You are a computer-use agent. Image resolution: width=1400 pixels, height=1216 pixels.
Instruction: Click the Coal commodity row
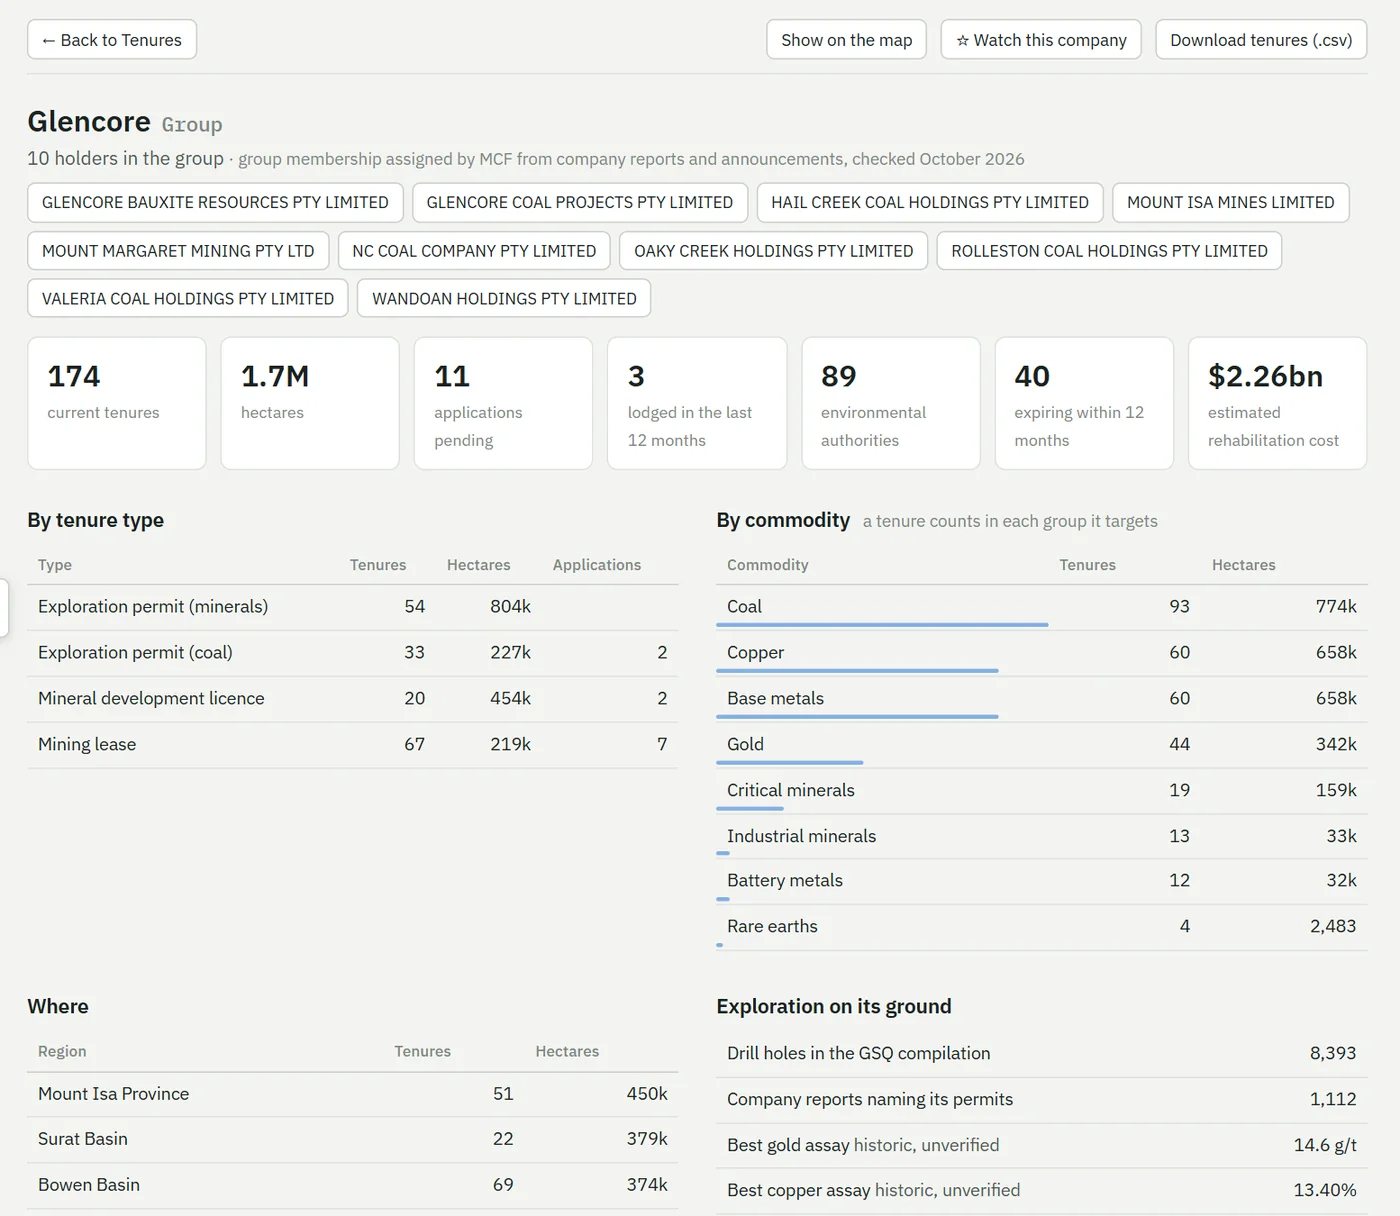click(x=1042, y=607)
